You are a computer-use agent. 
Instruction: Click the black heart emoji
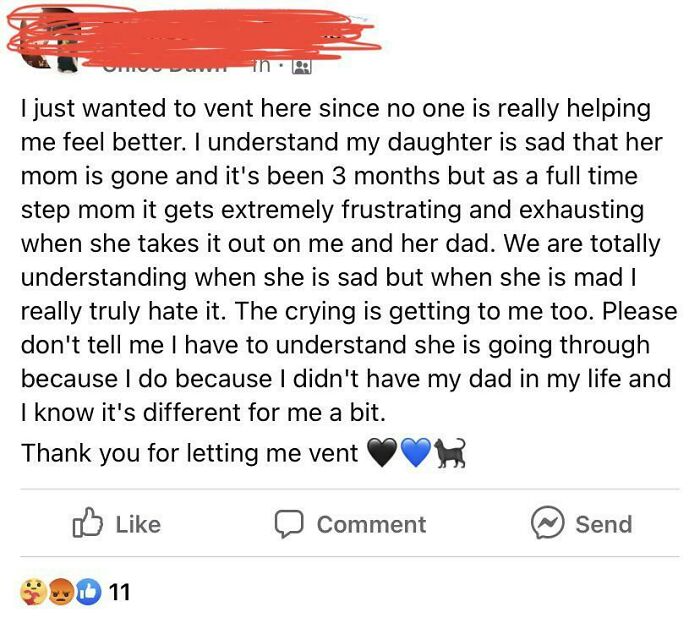coord(382,453)
